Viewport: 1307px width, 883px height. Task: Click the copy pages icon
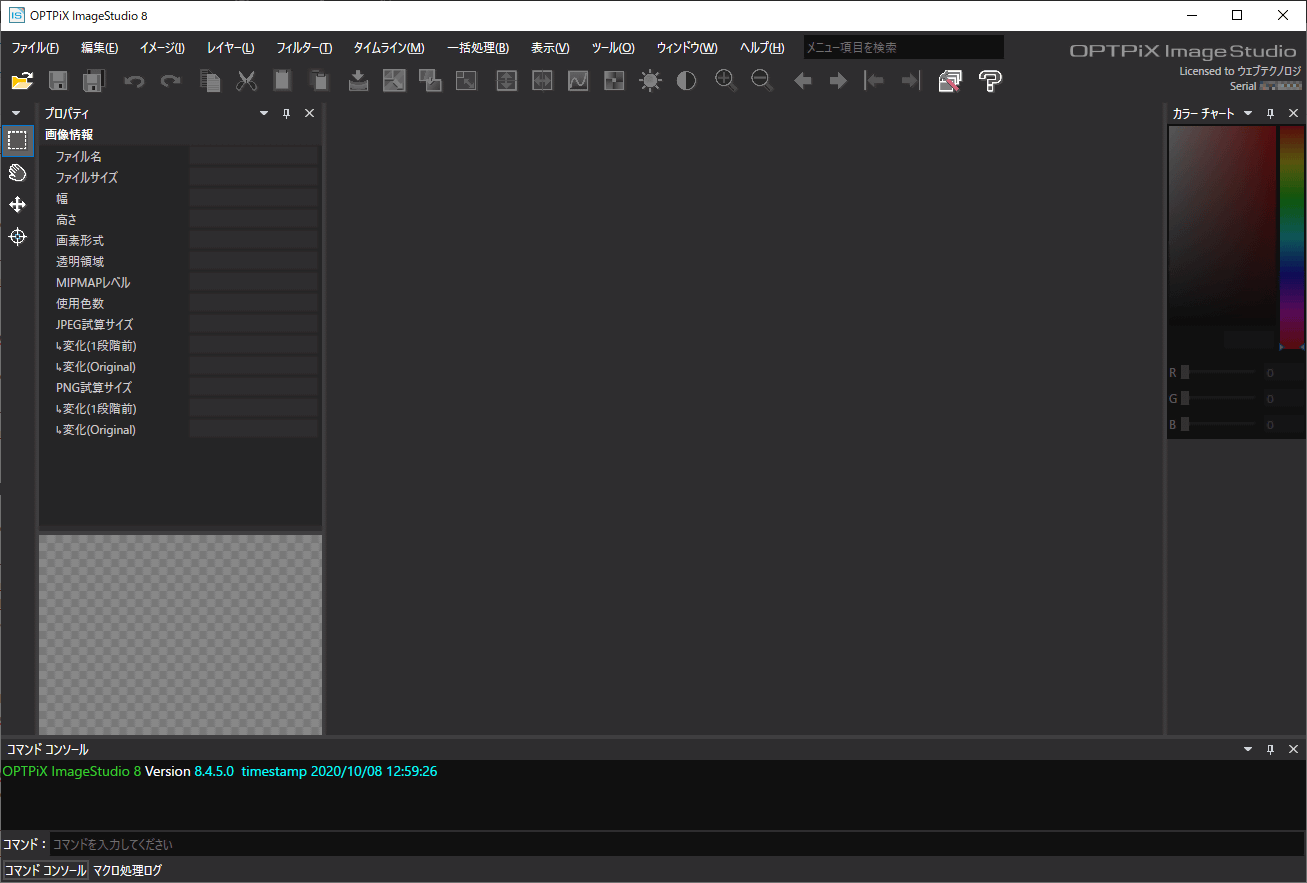pos(210,81)
